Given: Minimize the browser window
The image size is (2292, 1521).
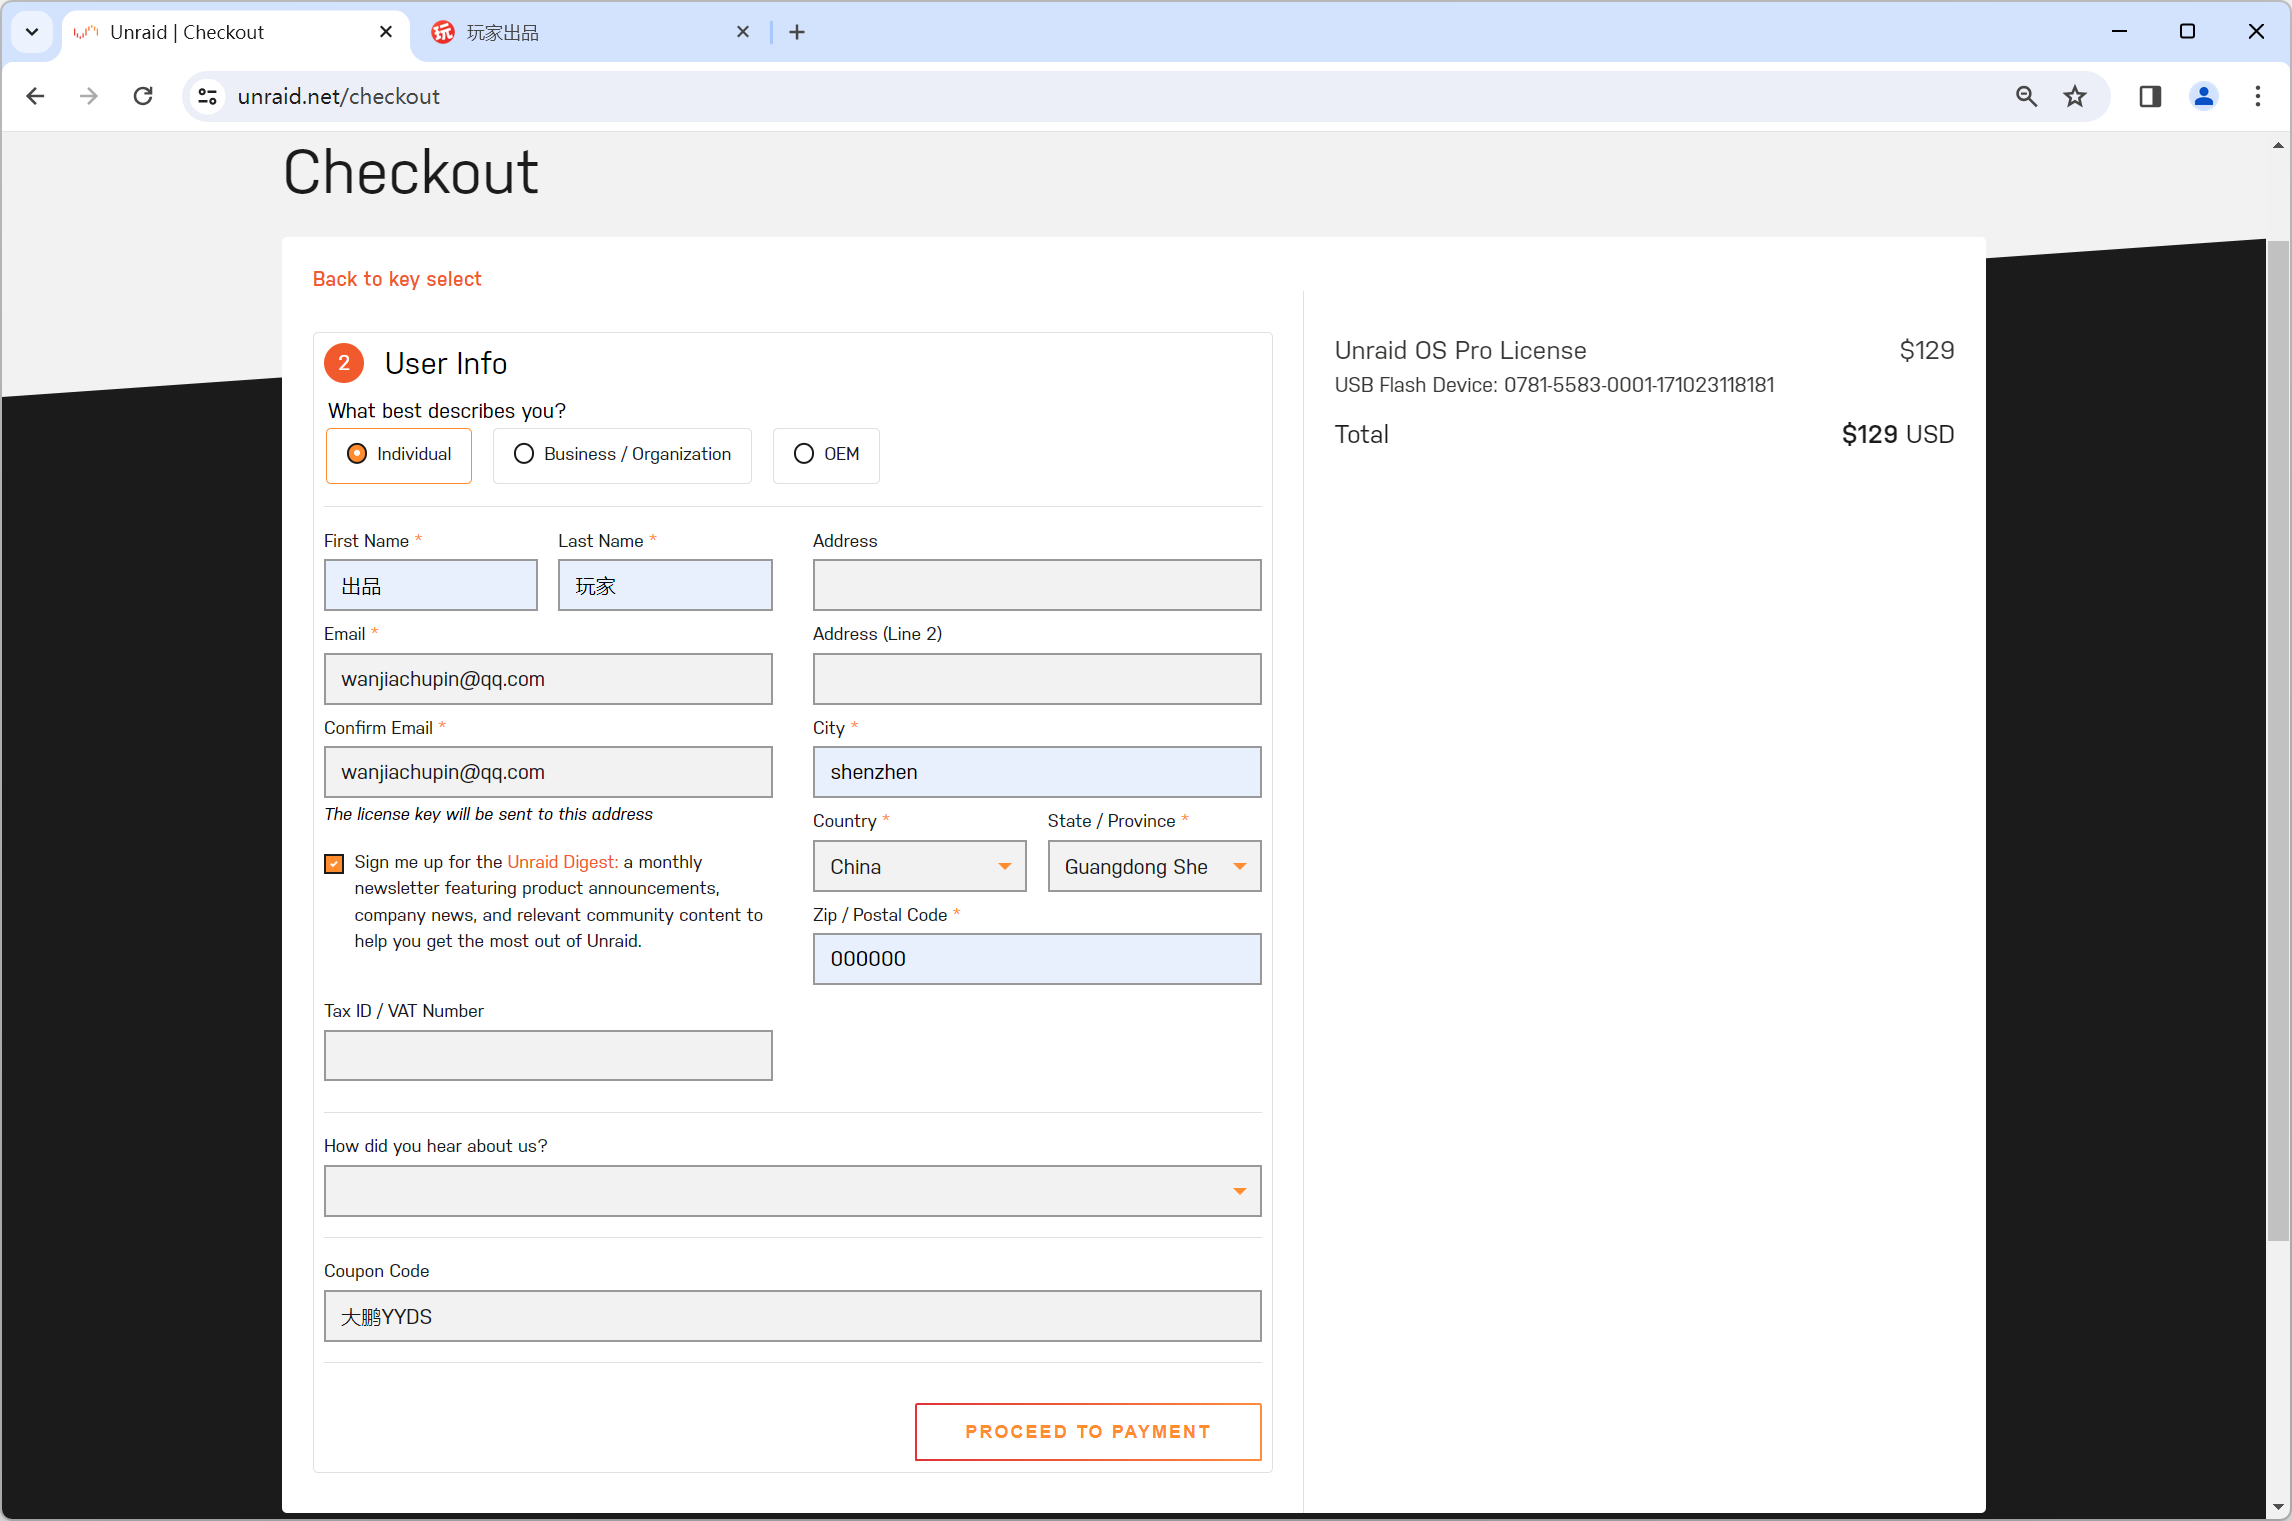Looking at the screenshot, I should 2119,32.
